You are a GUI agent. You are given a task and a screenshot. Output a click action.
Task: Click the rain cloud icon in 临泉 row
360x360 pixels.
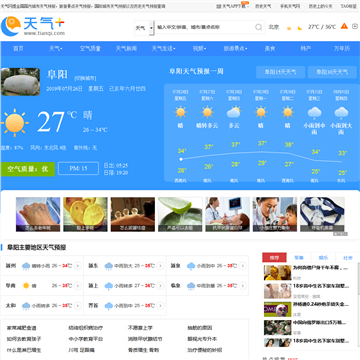191,286
